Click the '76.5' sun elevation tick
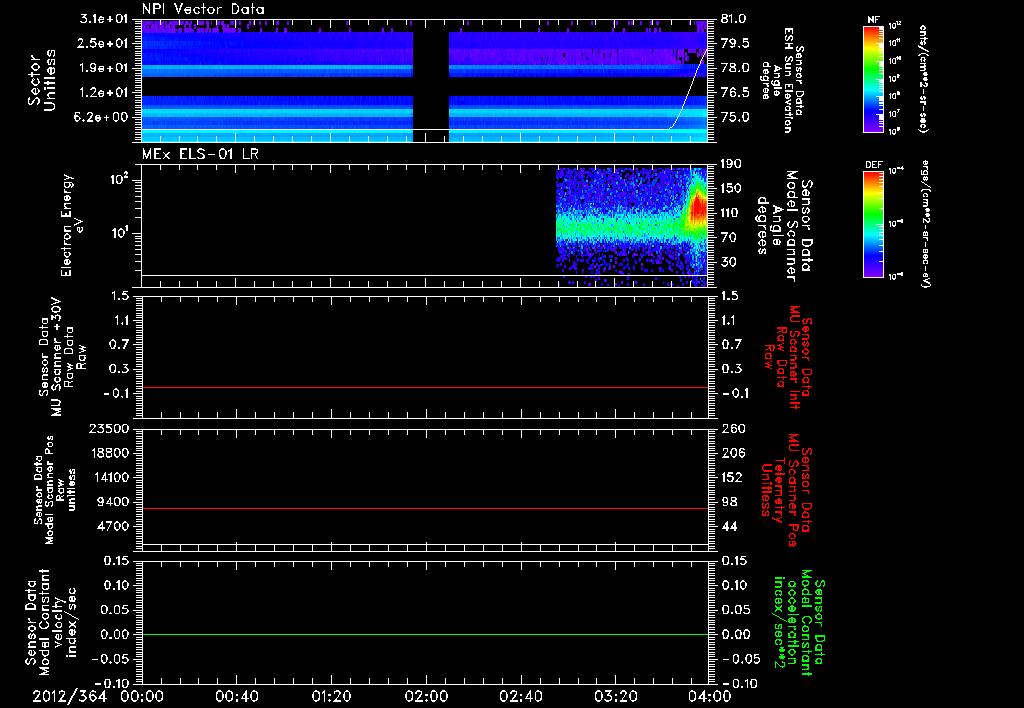This screenshot has height=708, width=1024. pyautogui.click(x=735, y=93)
